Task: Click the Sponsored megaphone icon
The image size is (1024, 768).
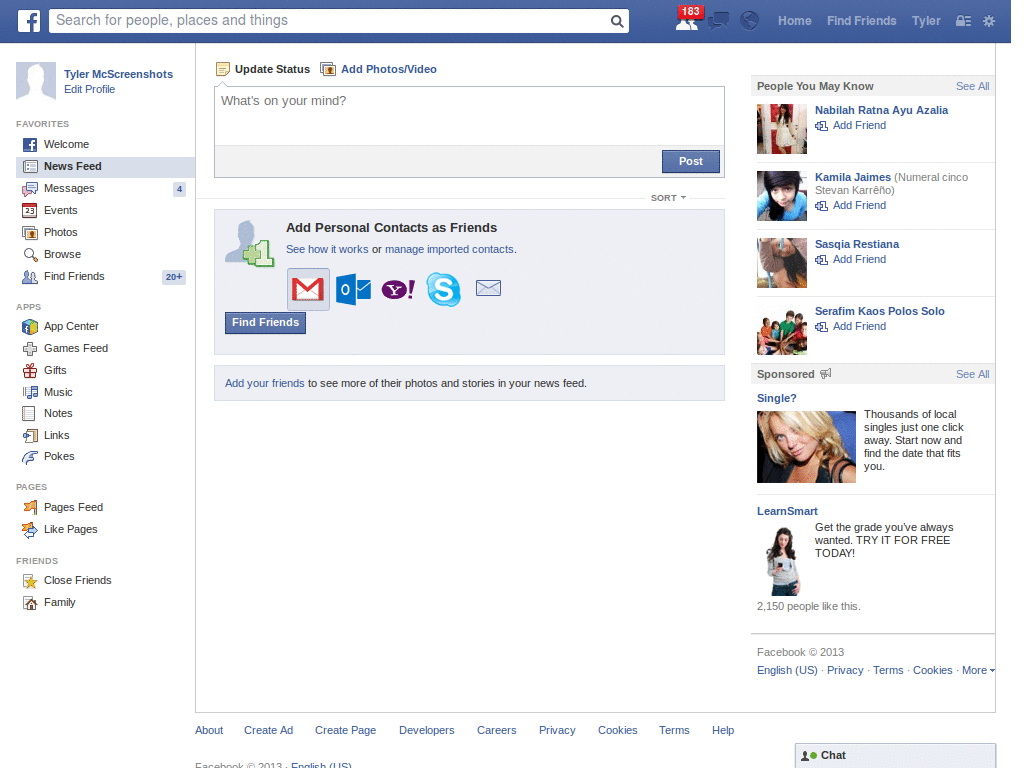Action: (x=825, y=374)
